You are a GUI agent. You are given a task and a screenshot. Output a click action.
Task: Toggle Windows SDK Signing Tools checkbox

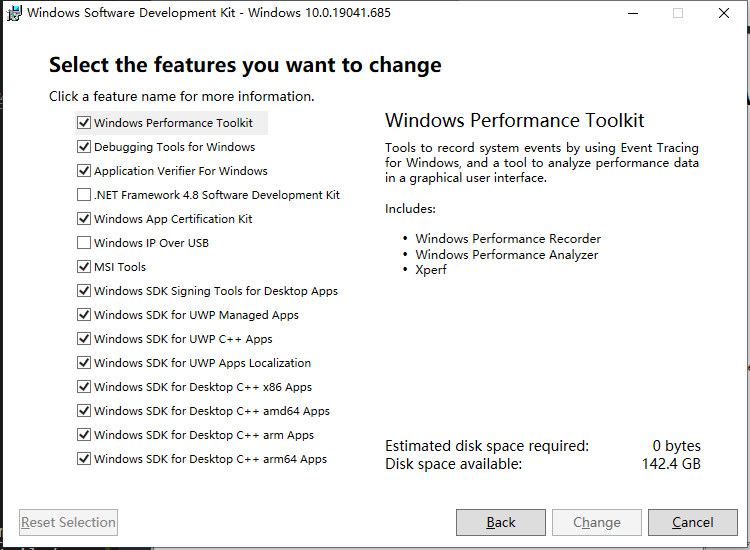point(84,291)
